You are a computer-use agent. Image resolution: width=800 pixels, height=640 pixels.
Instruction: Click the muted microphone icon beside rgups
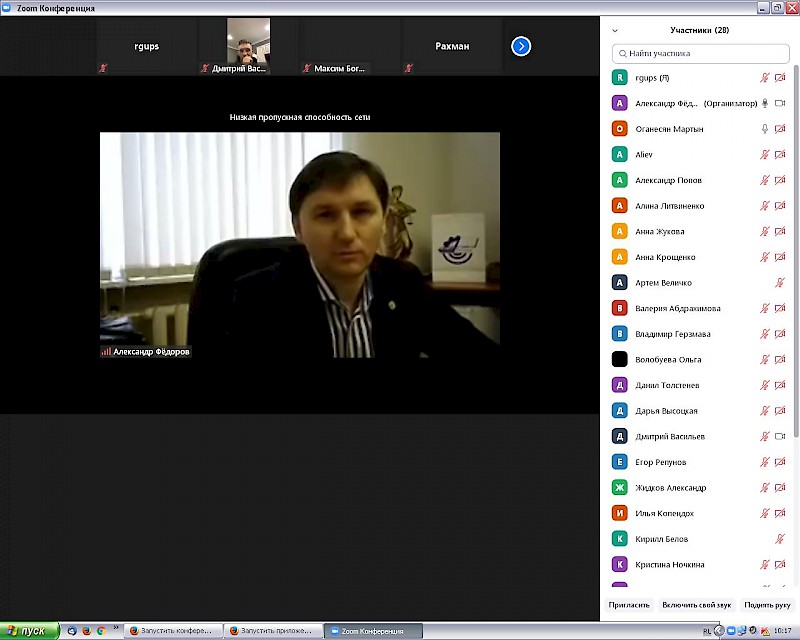click(x=765, y=78)
